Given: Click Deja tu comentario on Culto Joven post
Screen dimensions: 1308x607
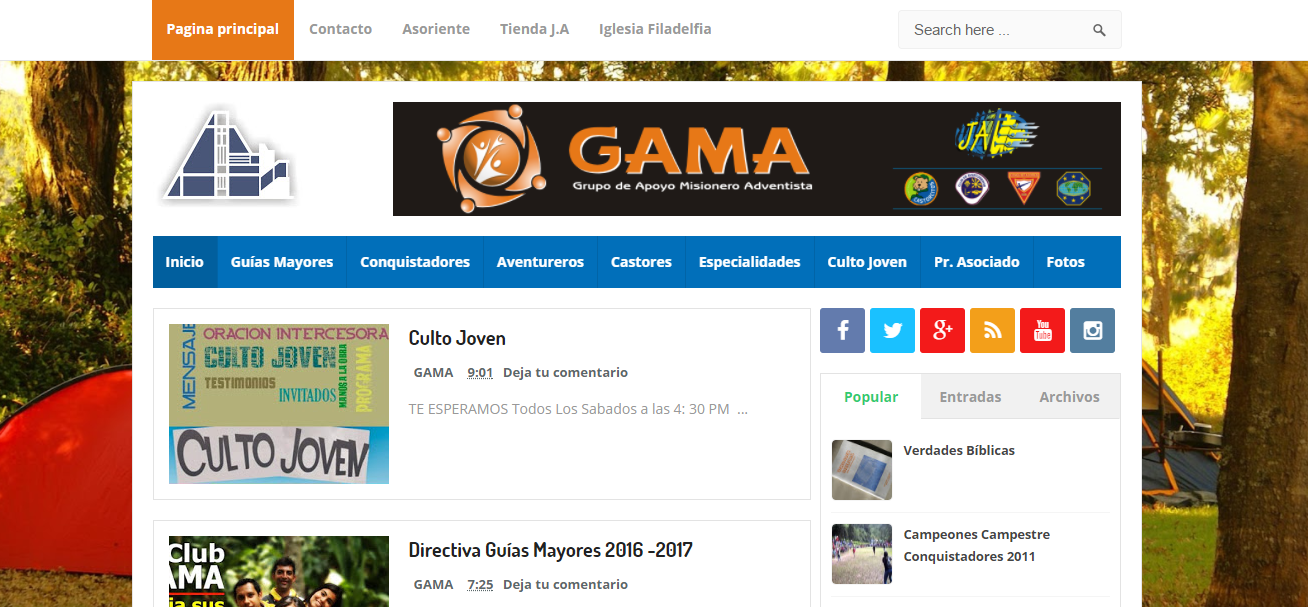Looking at the screenshot, I should click(565, 372).
